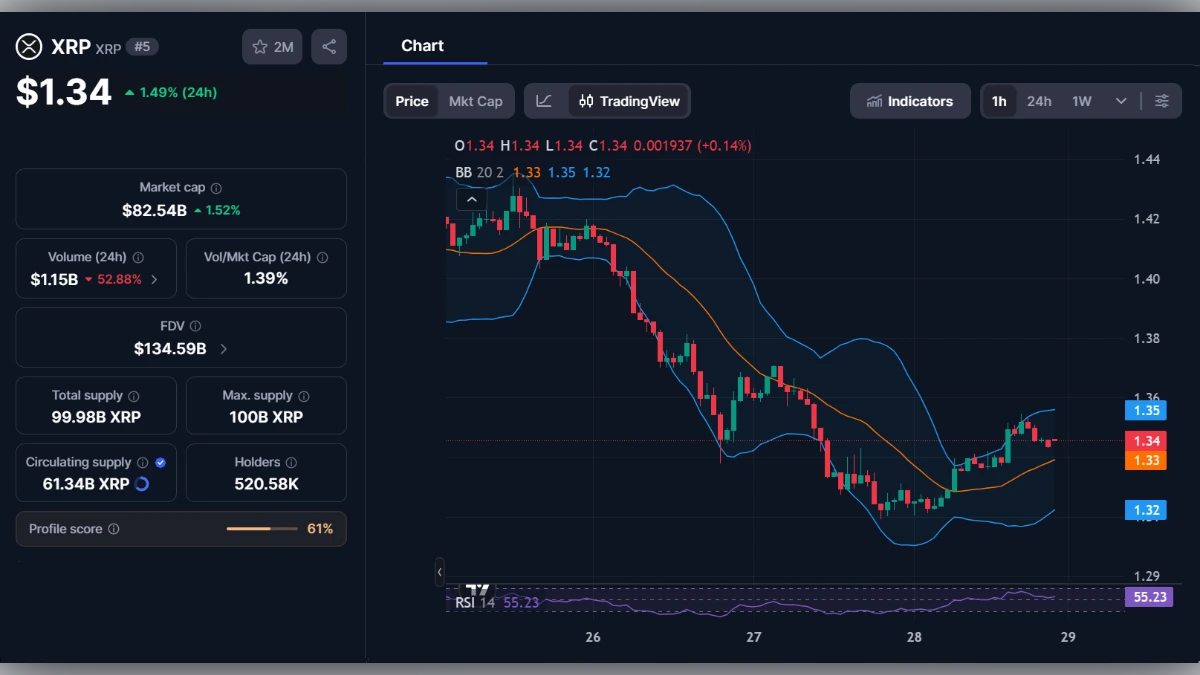
Task: Open the share options icon
Action: tap(329, 47)
